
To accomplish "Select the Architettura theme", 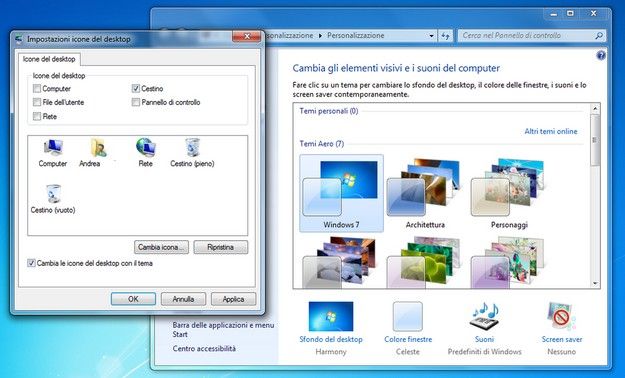I will click(425, 193).
